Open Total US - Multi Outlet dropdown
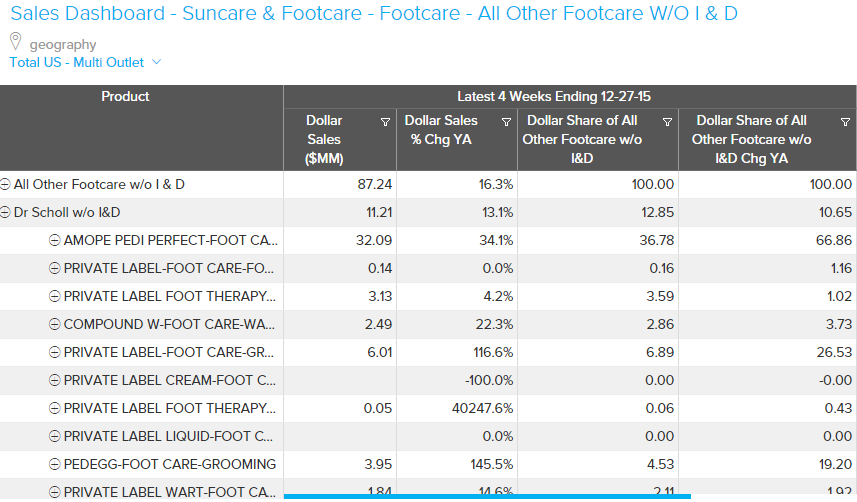 (85, 62)
